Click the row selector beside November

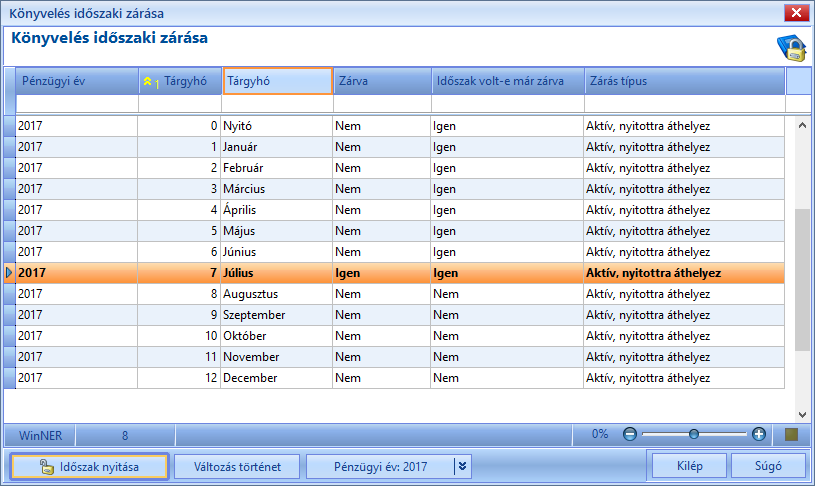(10, 357)
